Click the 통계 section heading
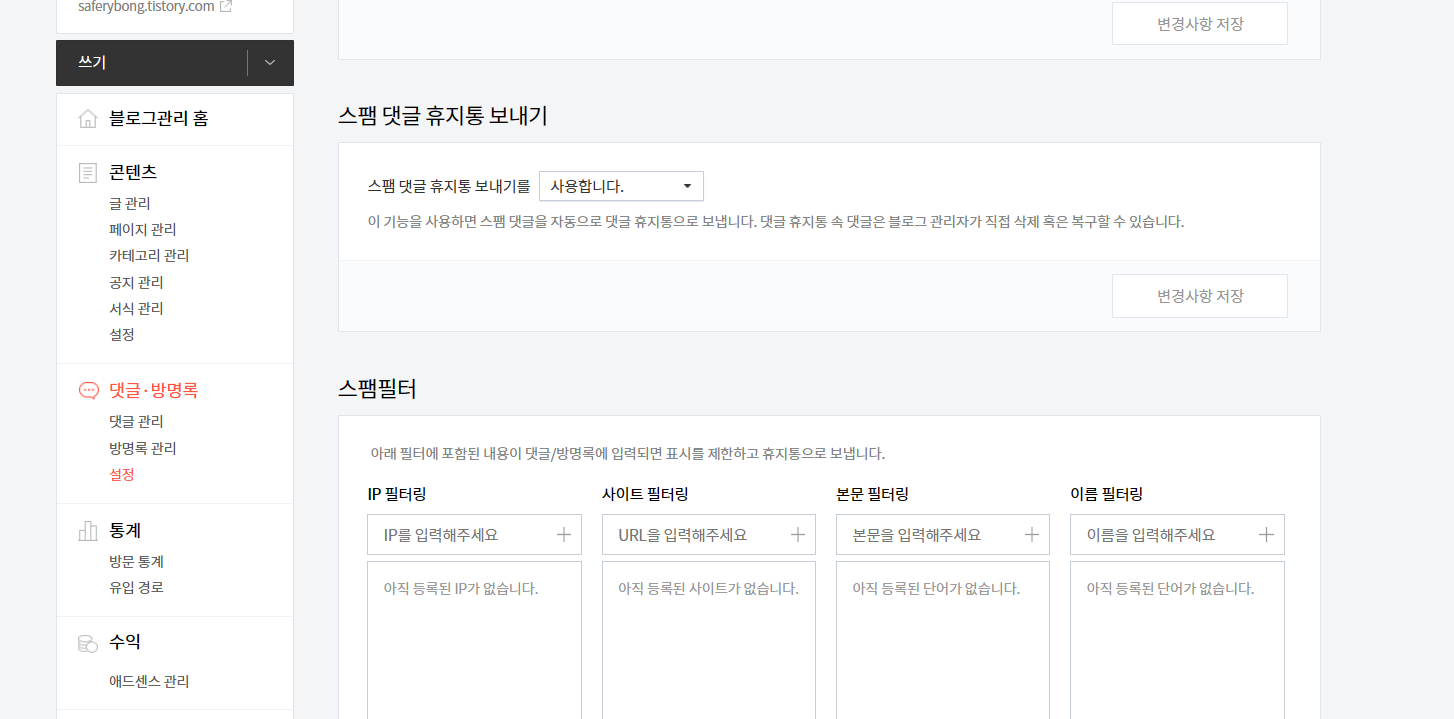This screenshot has width=1454, height=719. tap(125, 531)
